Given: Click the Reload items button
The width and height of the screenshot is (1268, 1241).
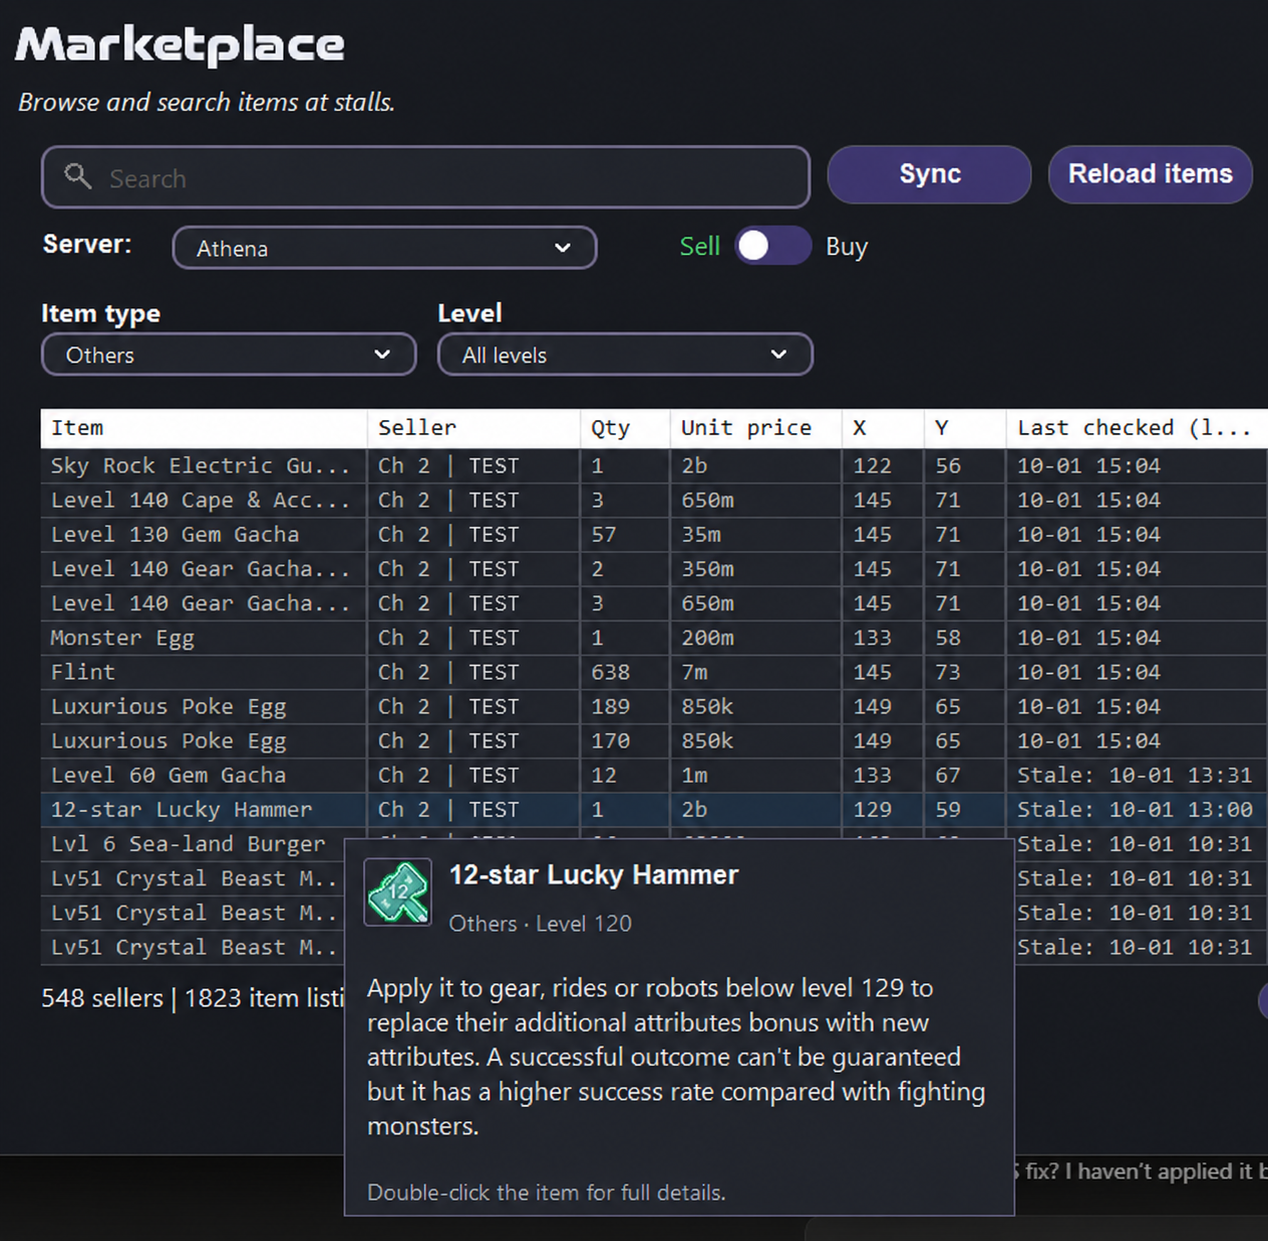Looking at the screenshot, I should point(1150,174).
